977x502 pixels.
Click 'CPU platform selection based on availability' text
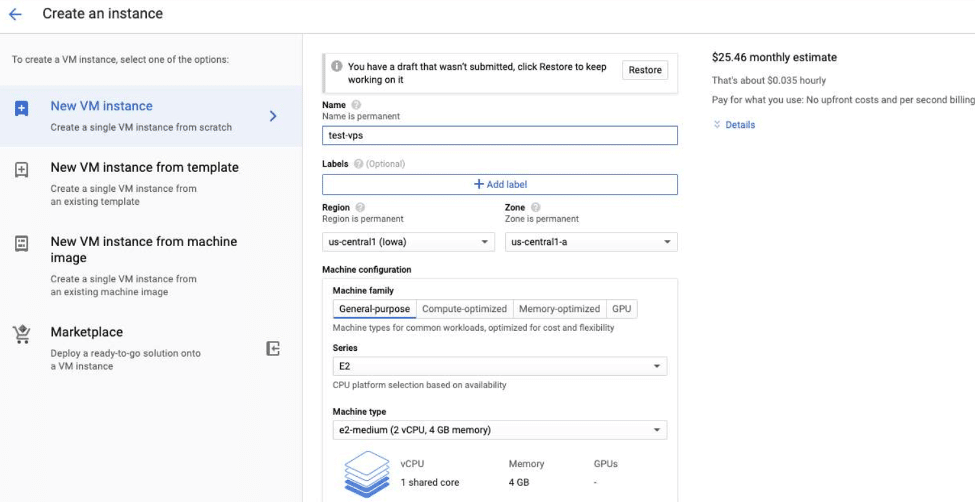(419, 385)
